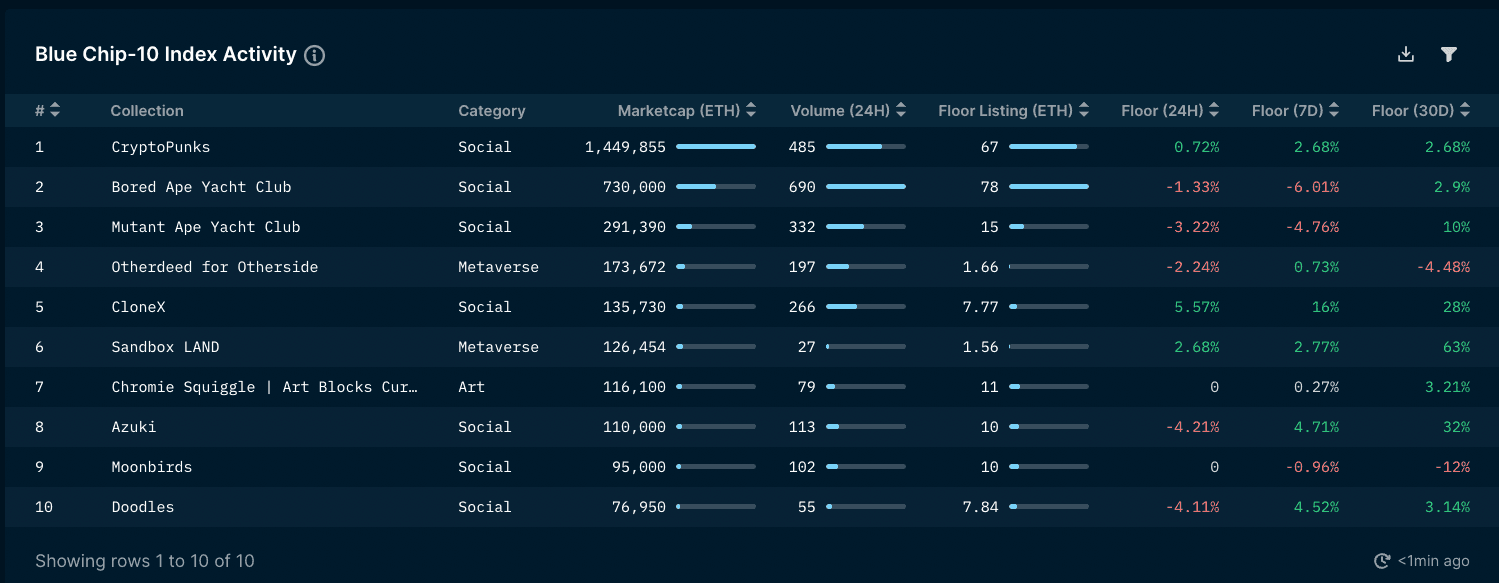This screenshot has width=1499, height=583.
Task: Open the Azuki collection
Action: click(x=134, y=427)
